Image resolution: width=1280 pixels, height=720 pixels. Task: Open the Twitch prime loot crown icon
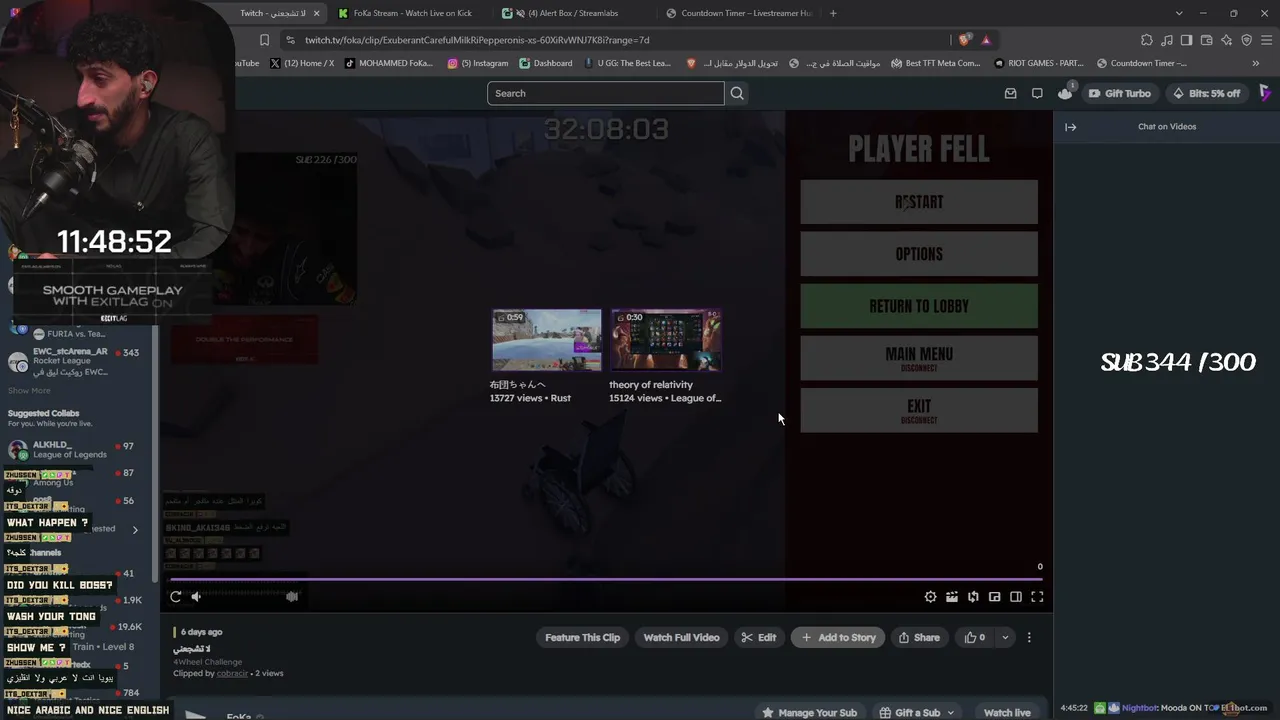pos(1065,93)
